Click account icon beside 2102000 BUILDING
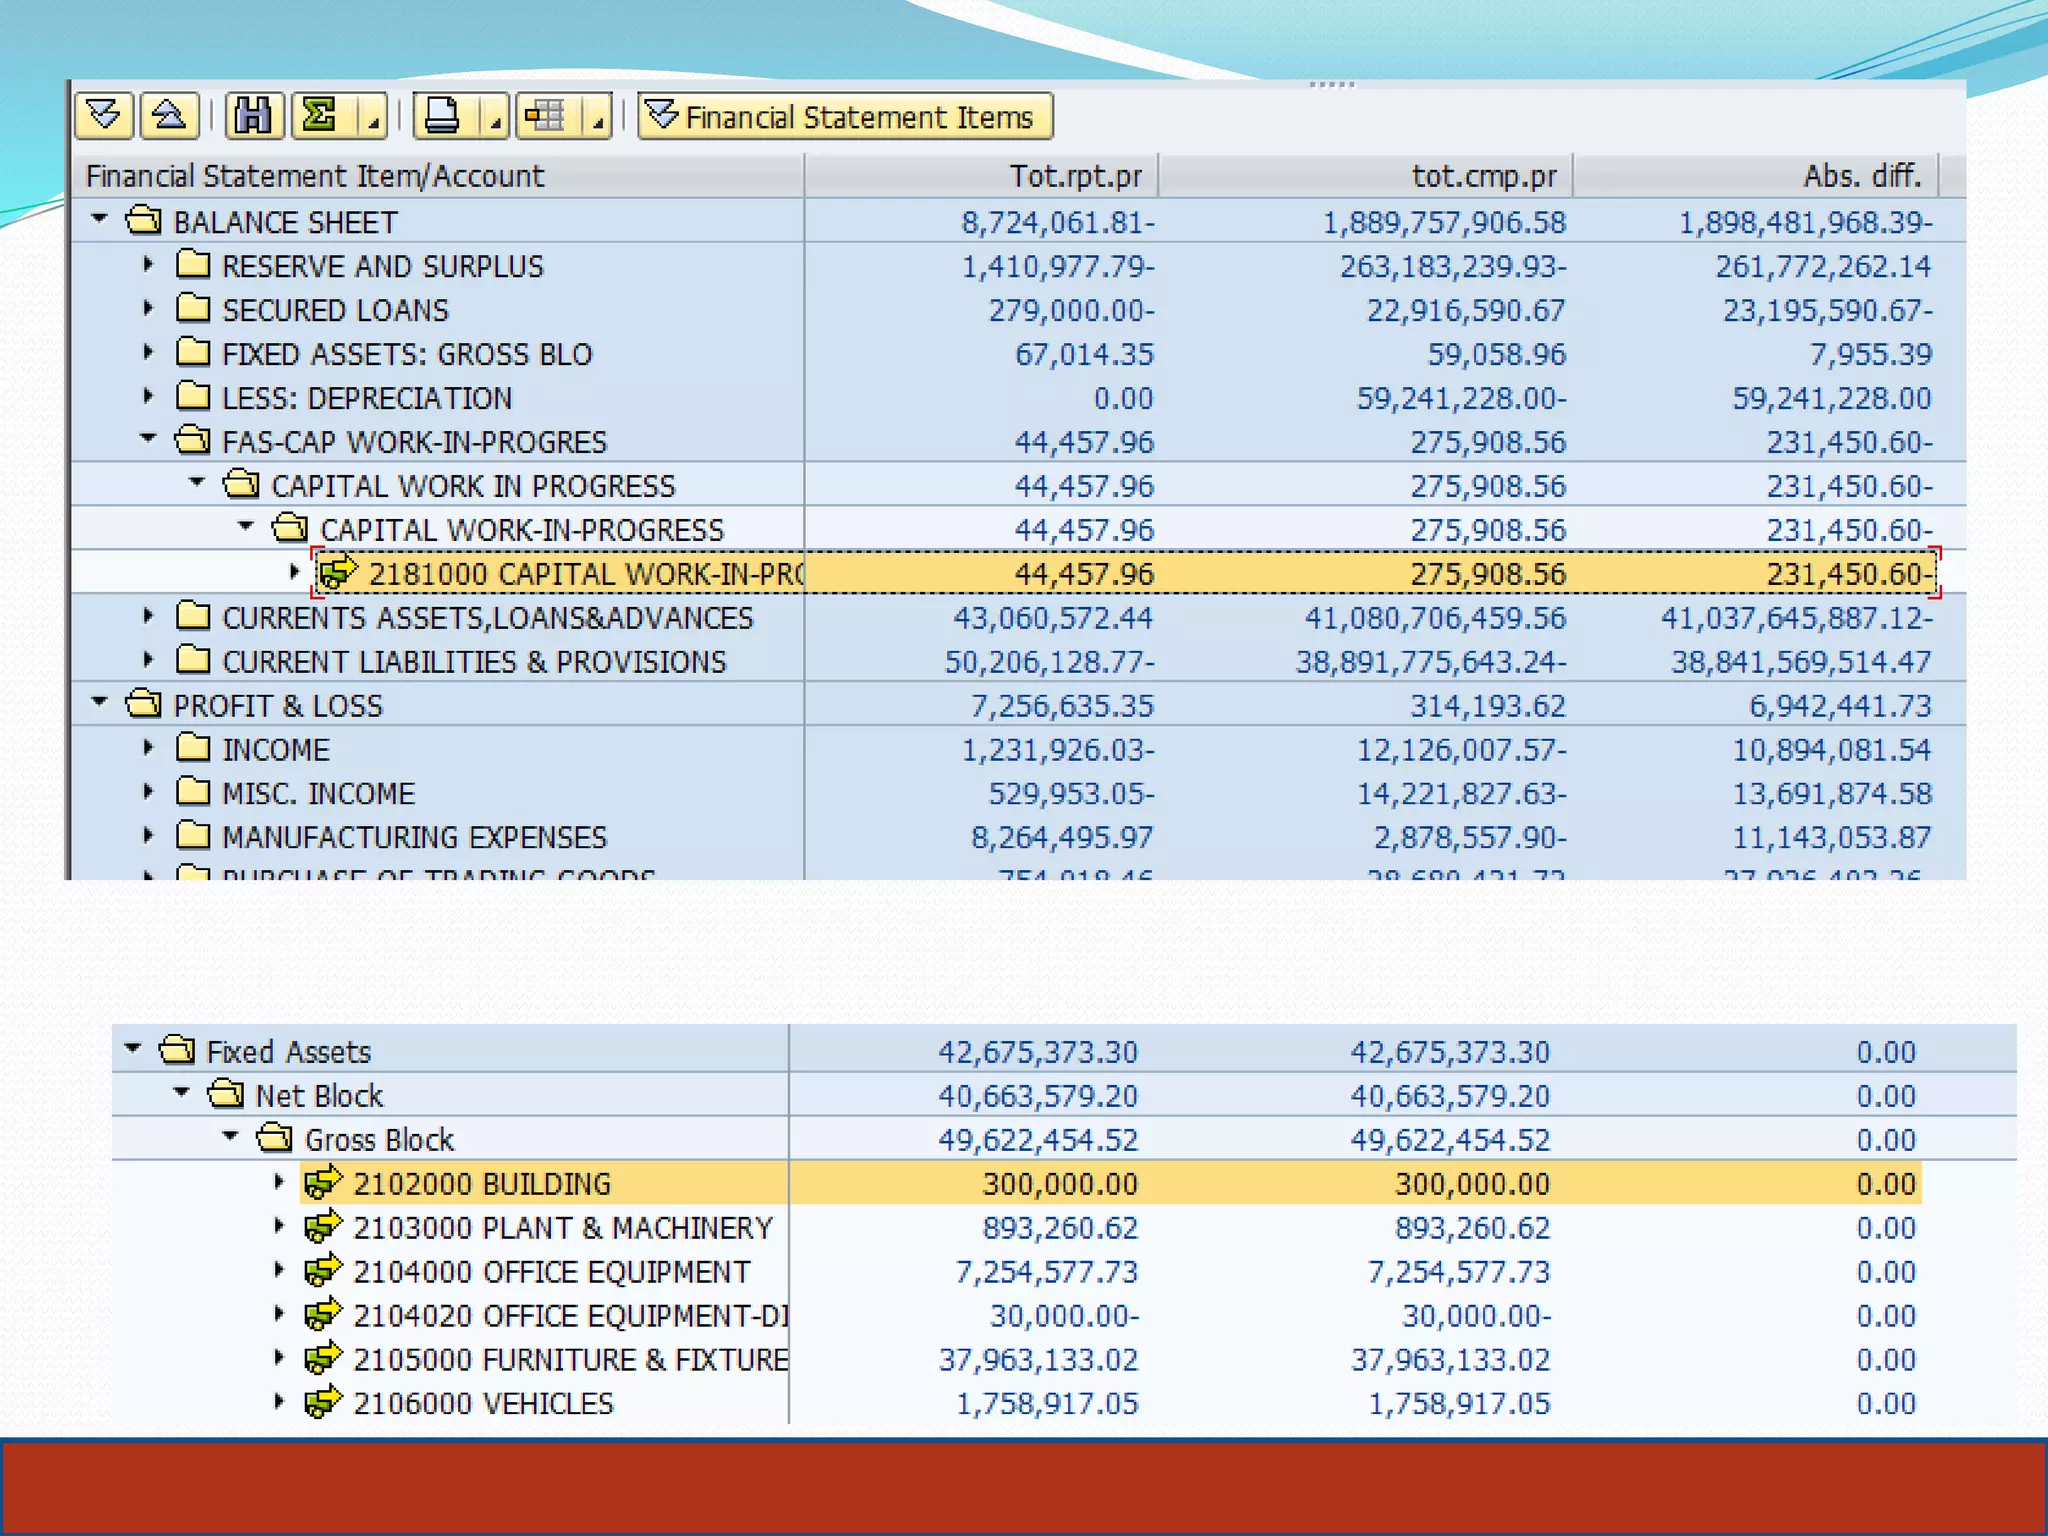 coord(323,1183)
